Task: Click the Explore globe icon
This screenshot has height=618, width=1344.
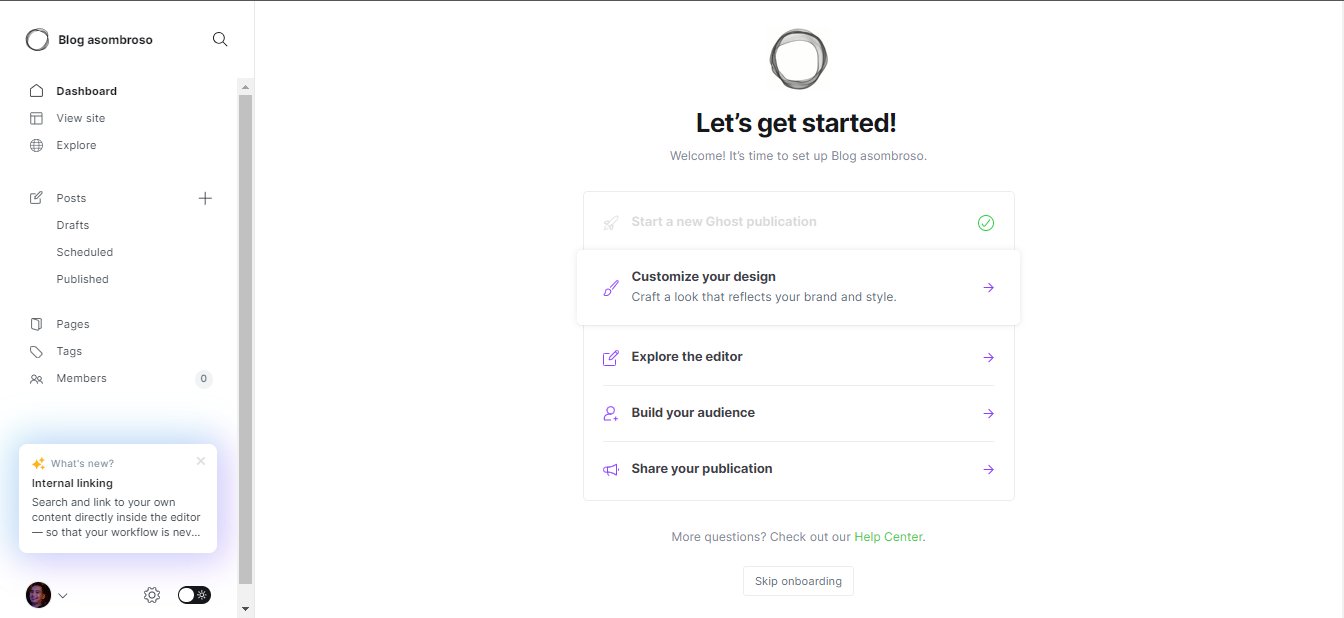Action: click(x=37, y=145)
